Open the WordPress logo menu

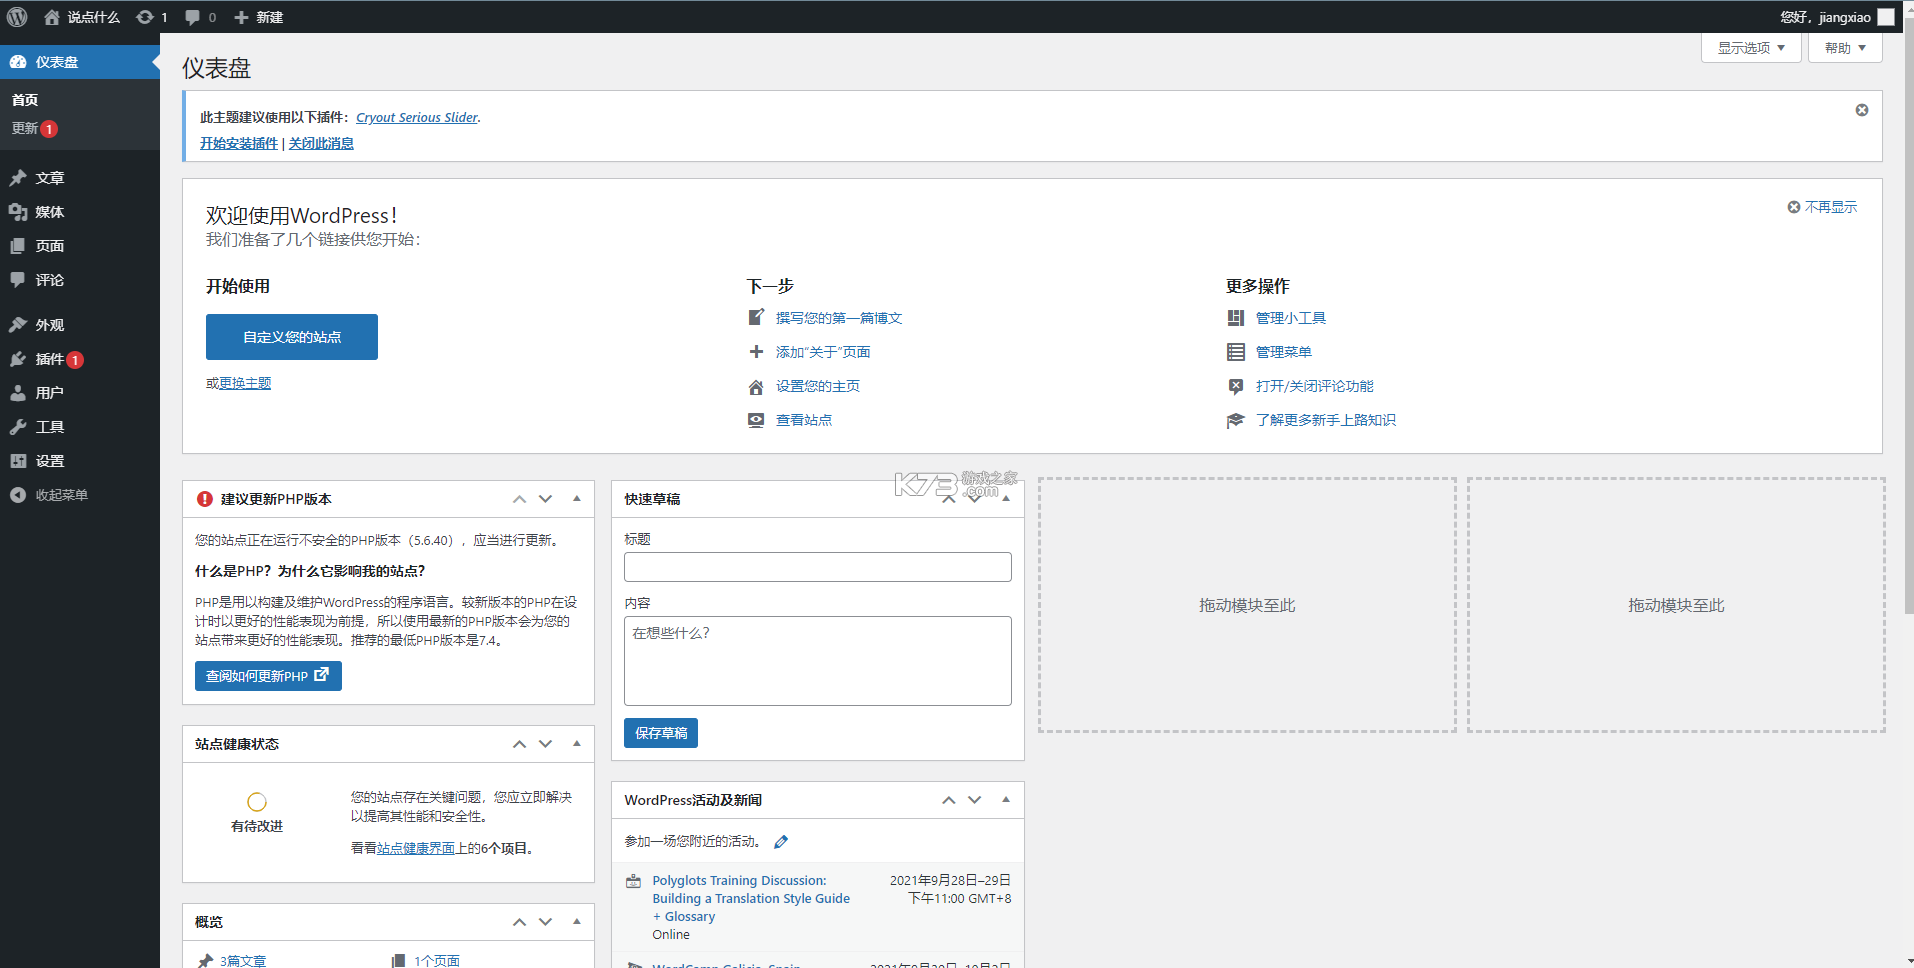pyautogui.click(x=17, y=17)
